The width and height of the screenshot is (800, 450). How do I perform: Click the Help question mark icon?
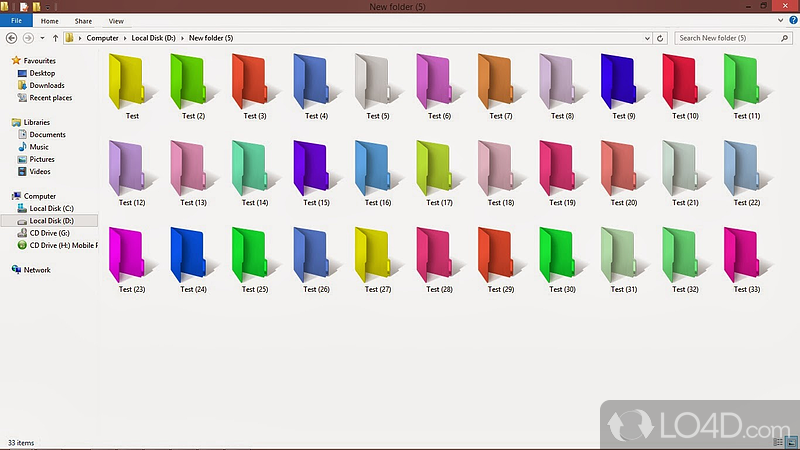pyautogui.click(x=792, y=20)
